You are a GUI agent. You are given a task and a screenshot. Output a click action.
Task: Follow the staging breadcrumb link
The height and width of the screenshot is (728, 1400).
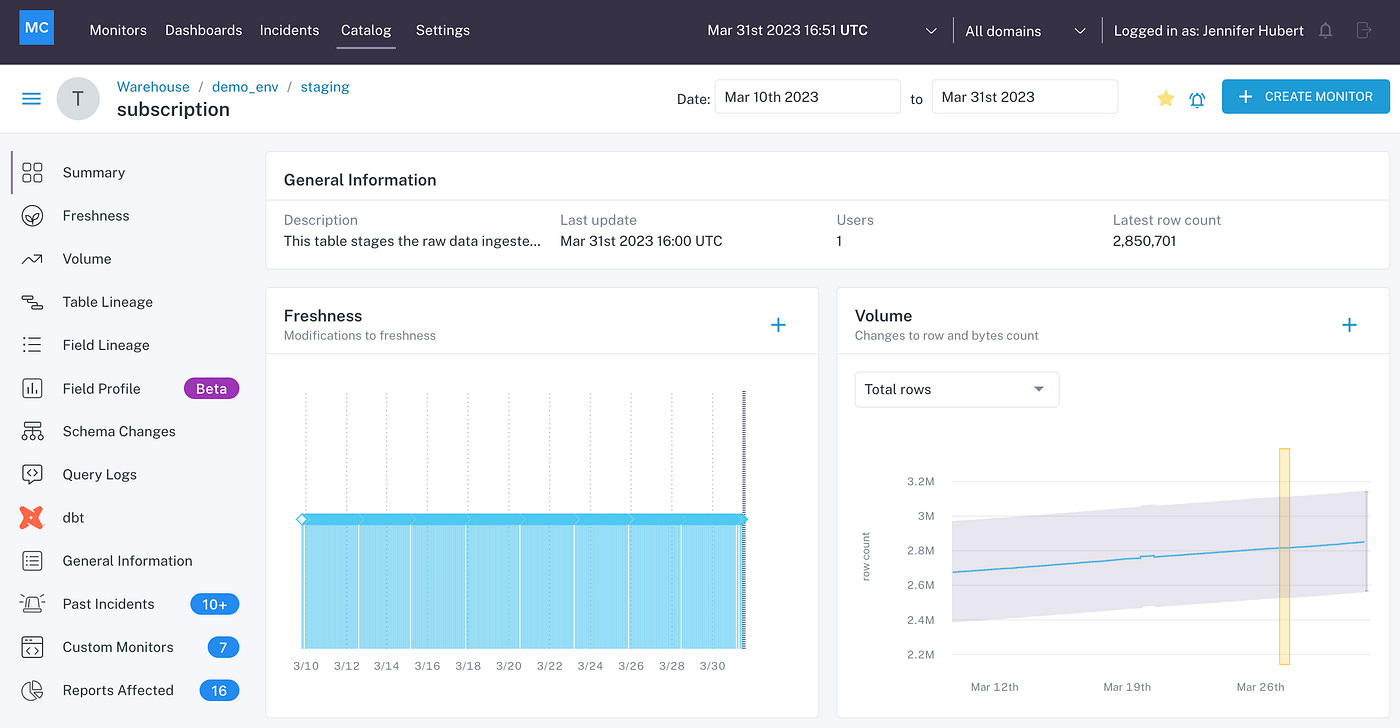click(325, 87)
